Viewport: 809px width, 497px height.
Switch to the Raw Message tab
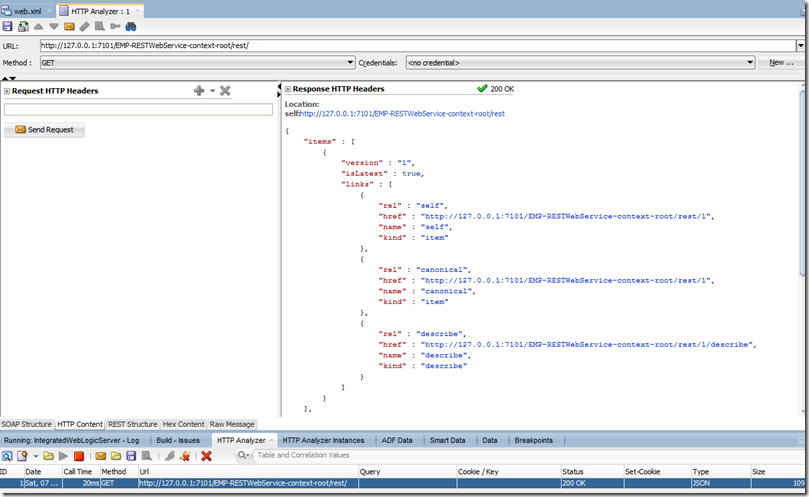[x=233, y=424]
